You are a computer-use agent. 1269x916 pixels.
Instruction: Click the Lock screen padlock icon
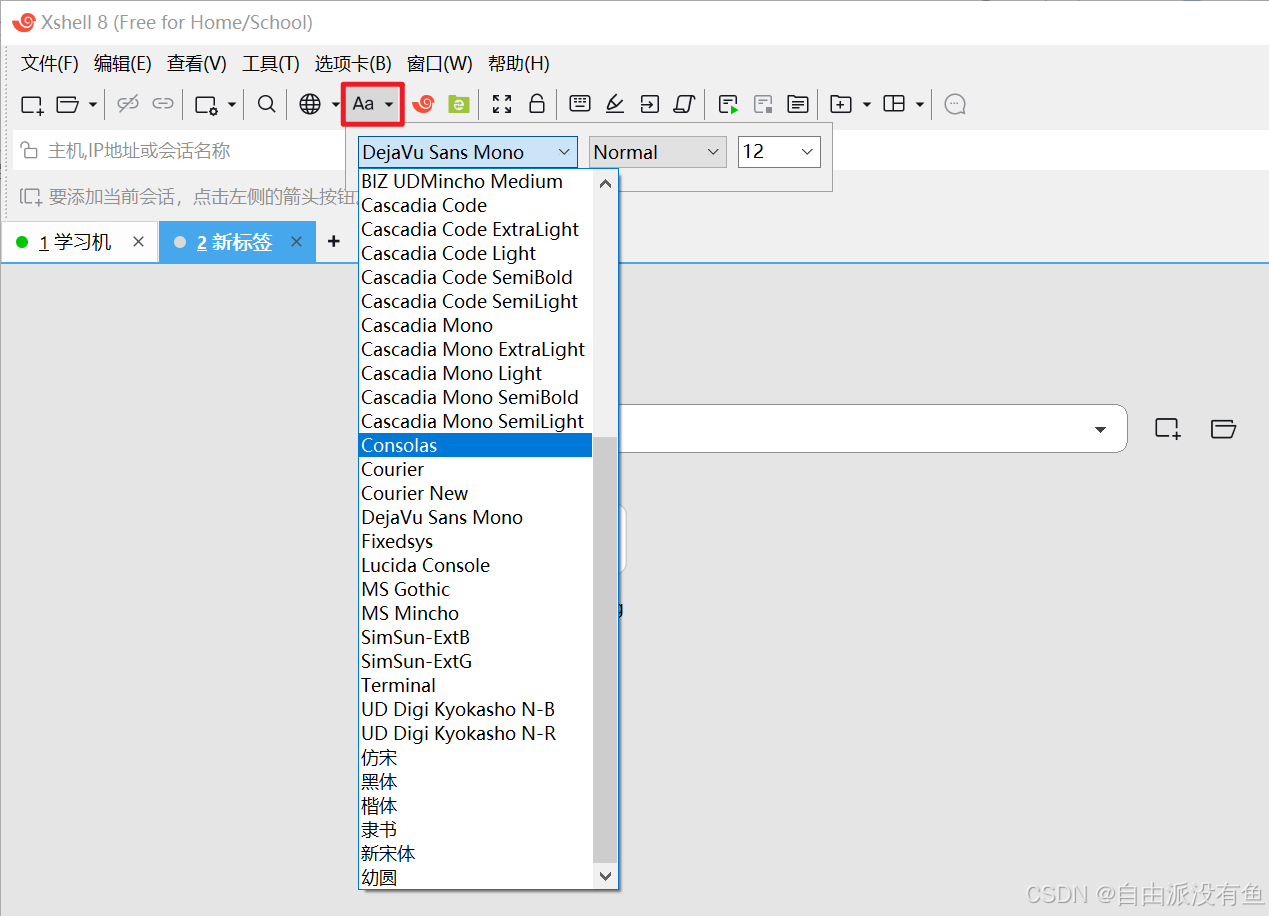point(537,104)
